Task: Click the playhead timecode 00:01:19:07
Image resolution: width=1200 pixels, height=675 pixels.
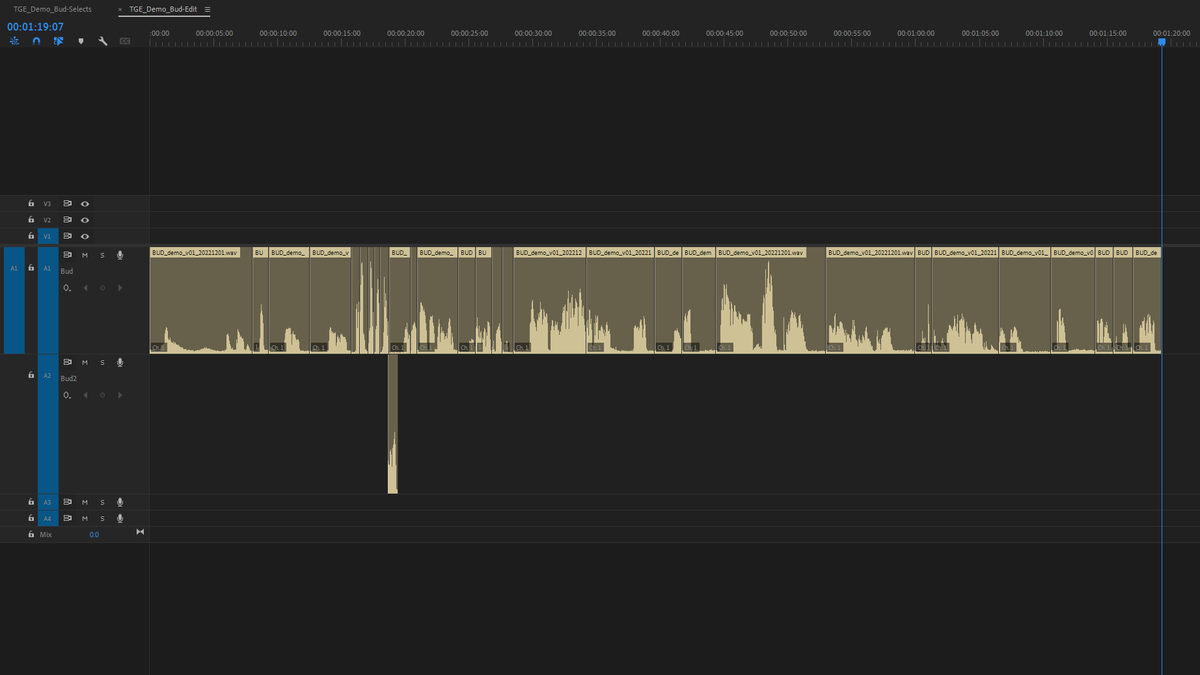Action: [35, 27]
